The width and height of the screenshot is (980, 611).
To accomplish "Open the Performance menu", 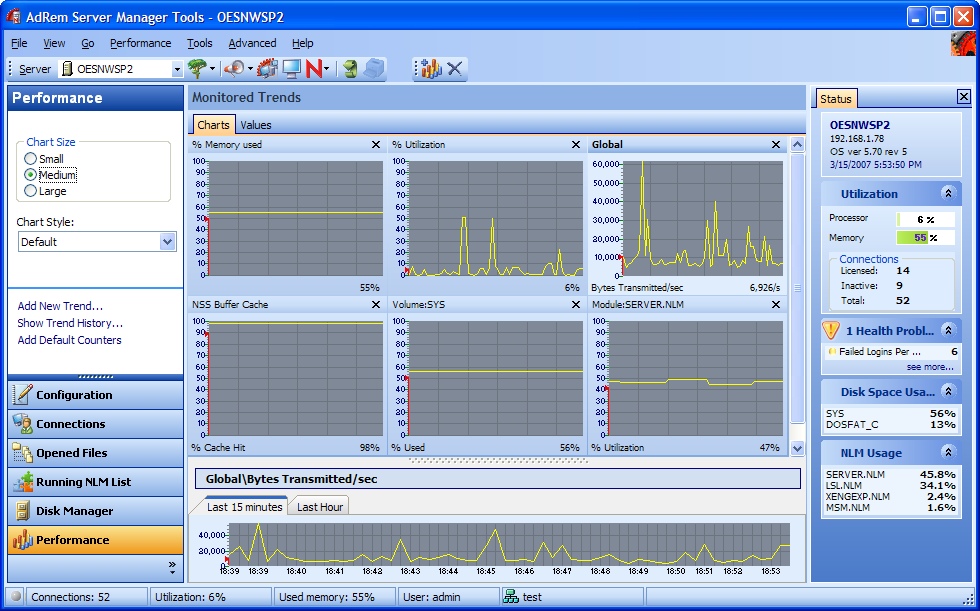I will click(x=141, y=43).
